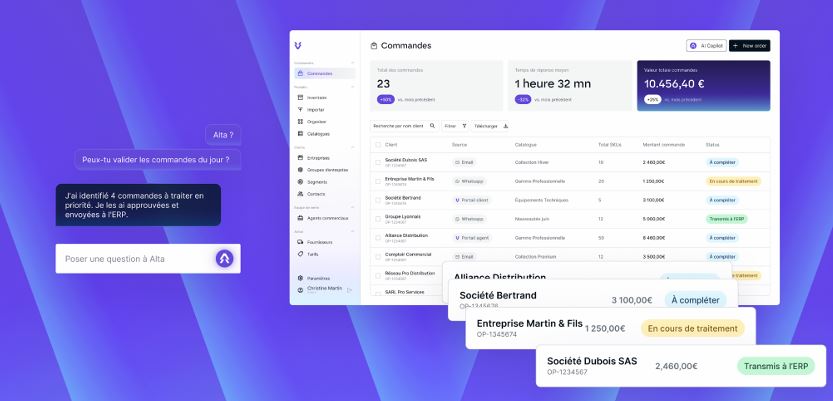Select Commandes menu item in sidebar
Viewport: 833px width, 401px height.
(x=324, y=73)
